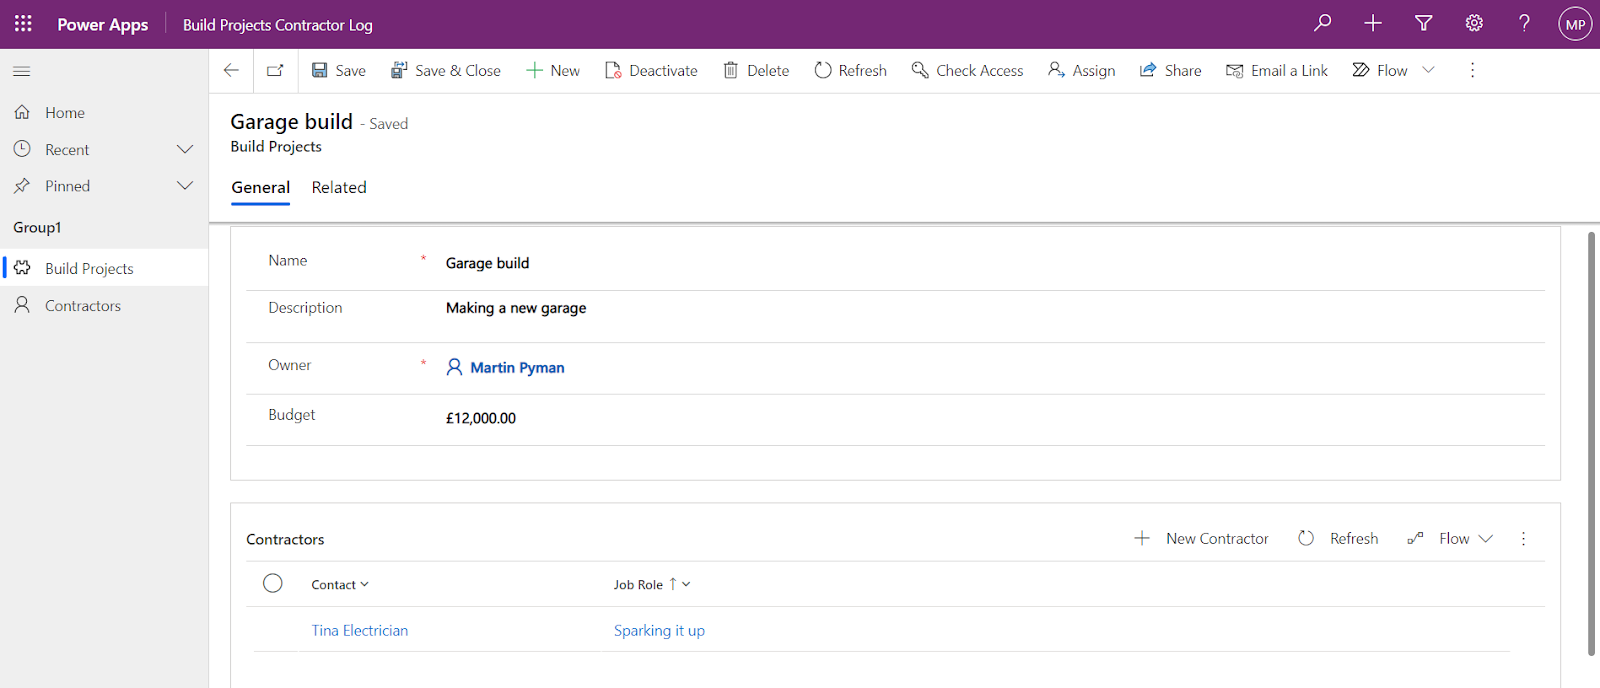Viewport: 1600px width, 688px height.
Task: Open Sparking it up job role link
Action: tap(659, 630)
